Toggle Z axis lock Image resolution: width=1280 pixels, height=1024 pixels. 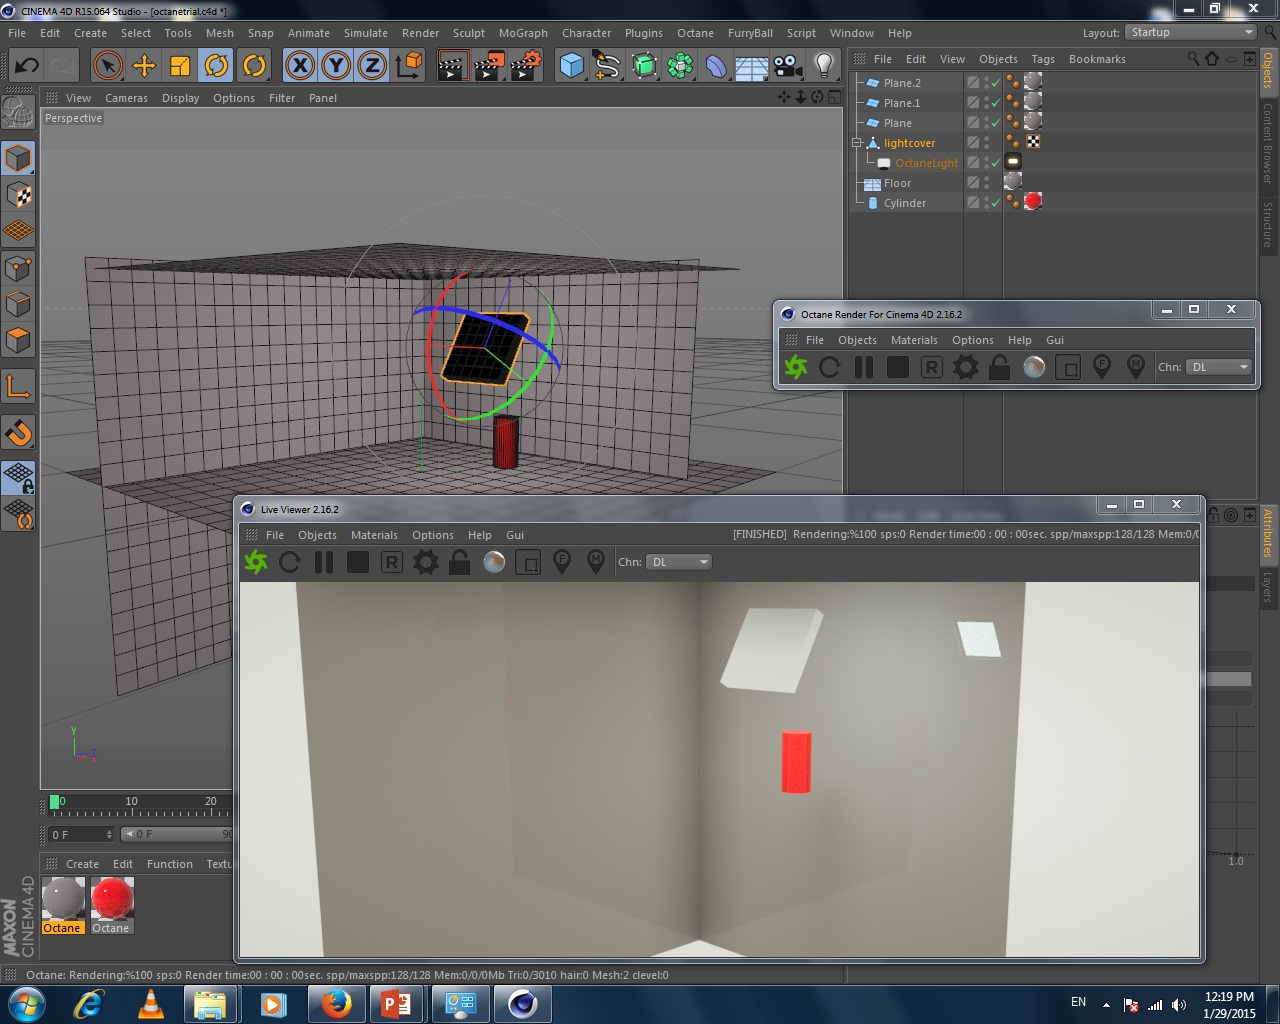click(372, 66)
